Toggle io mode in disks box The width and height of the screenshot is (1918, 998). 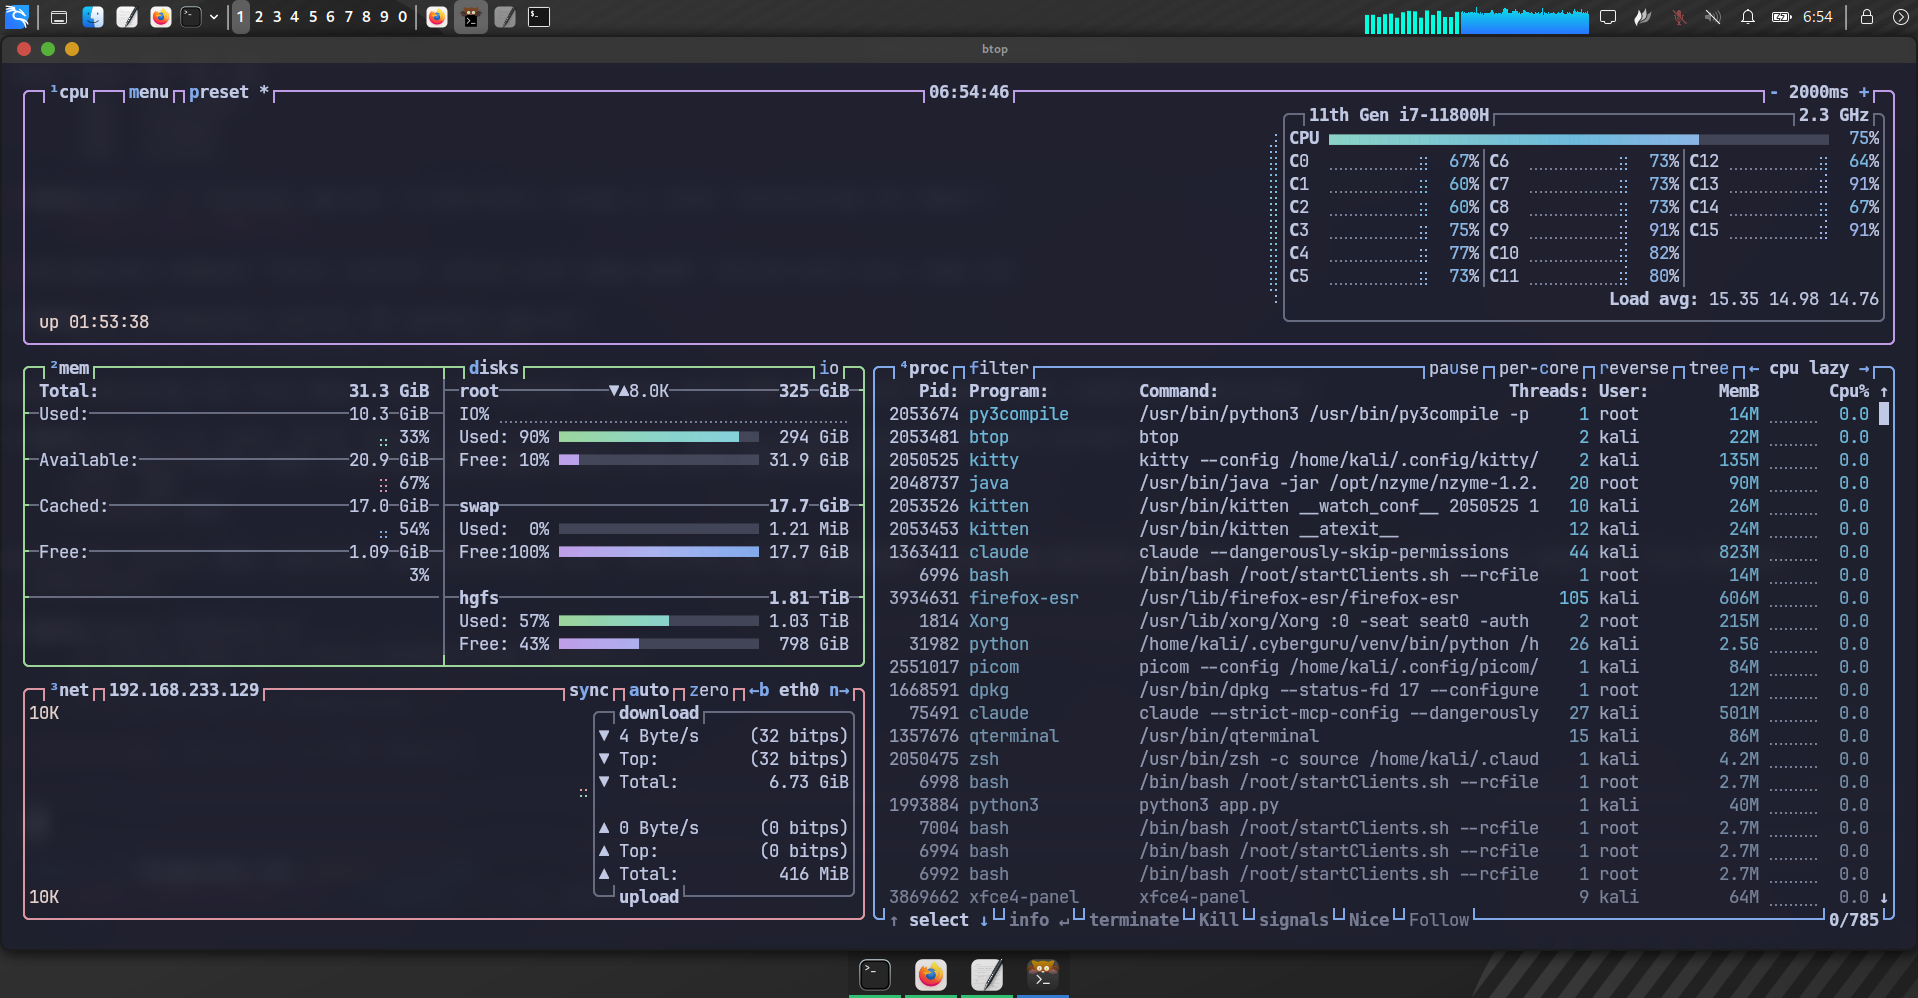829,368
